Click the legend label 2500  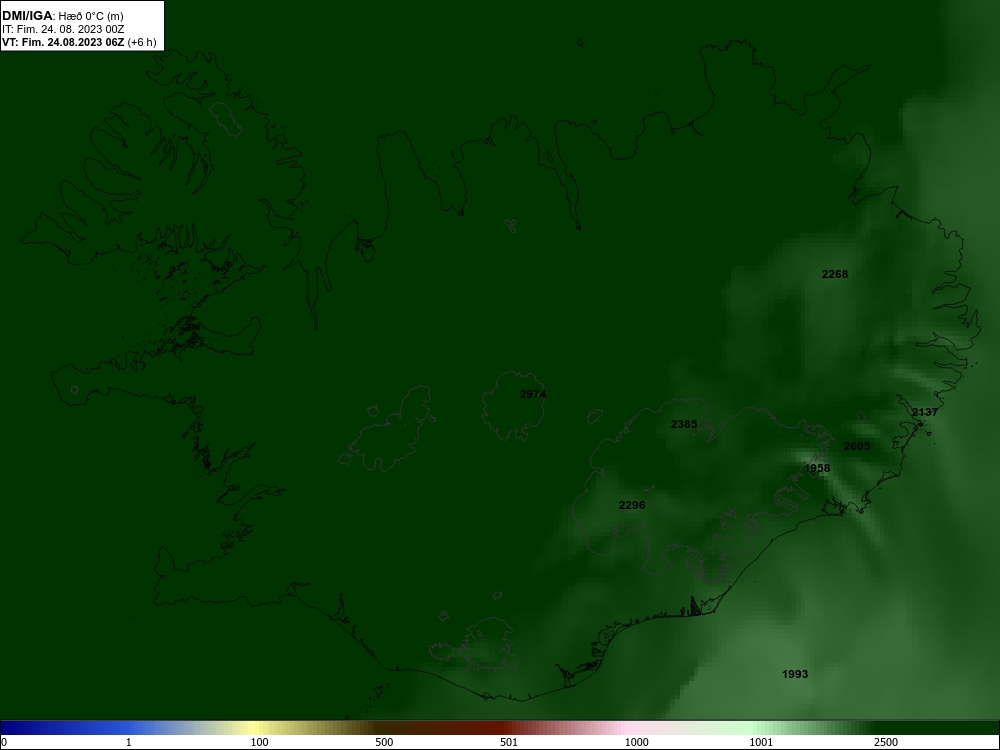(886, 742)
